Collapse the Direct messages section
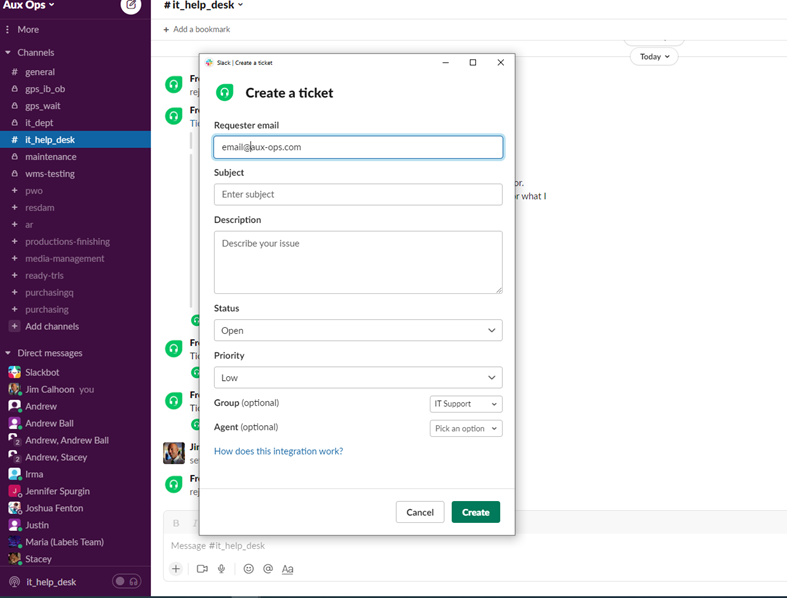Image resolution: width=787 pixels, height=598 pixels. (x=8, y=353)
